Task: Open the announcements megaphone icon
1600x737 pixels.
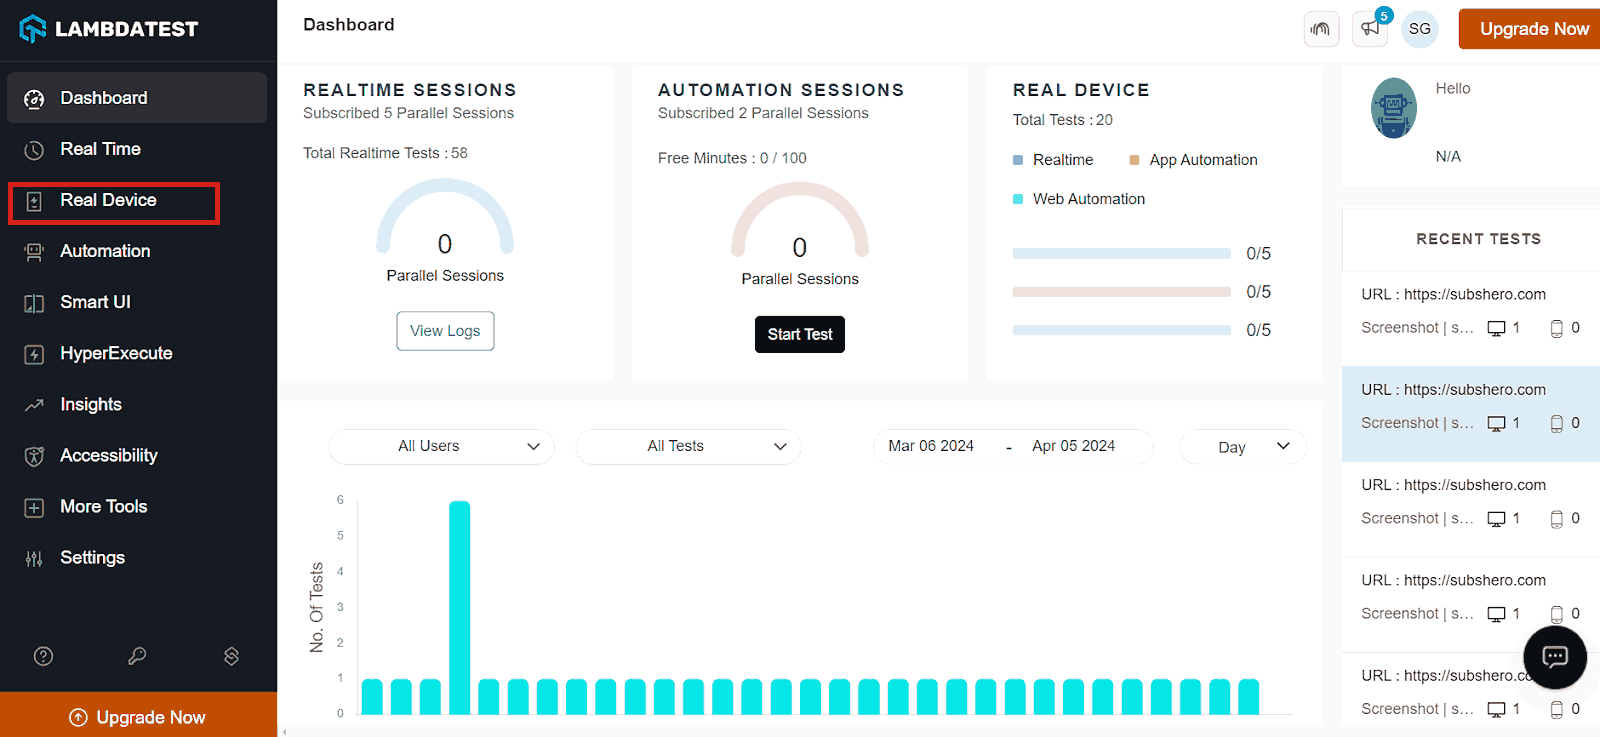Action: (x=1370, y=29)
